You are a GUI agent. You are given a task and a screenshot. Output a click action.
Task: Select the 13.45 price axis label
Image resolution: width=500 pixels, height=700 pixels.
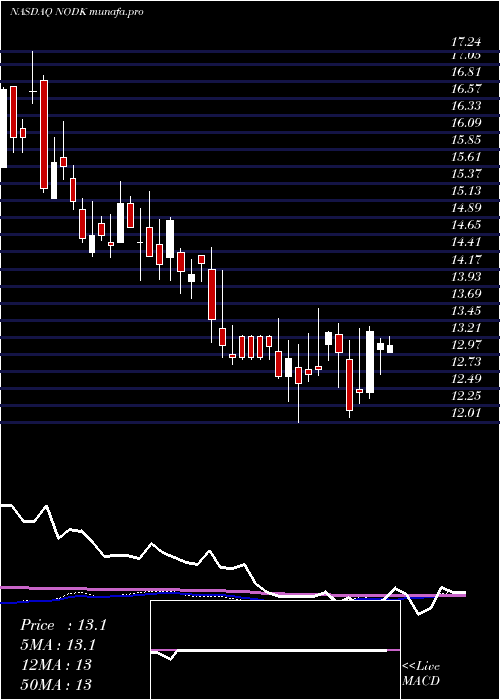[x=466, y=310]
